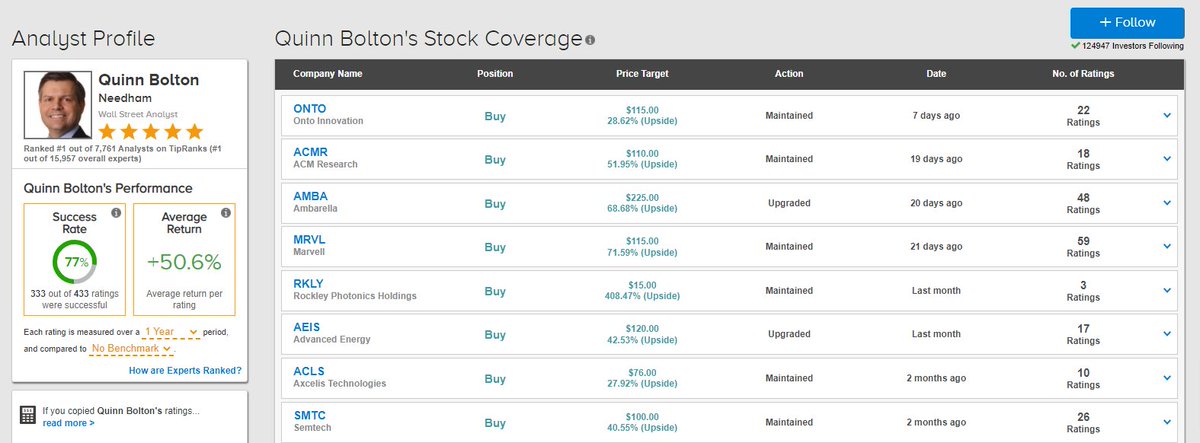Click Quinn Bolton's profile photo

tap(58, 103)
